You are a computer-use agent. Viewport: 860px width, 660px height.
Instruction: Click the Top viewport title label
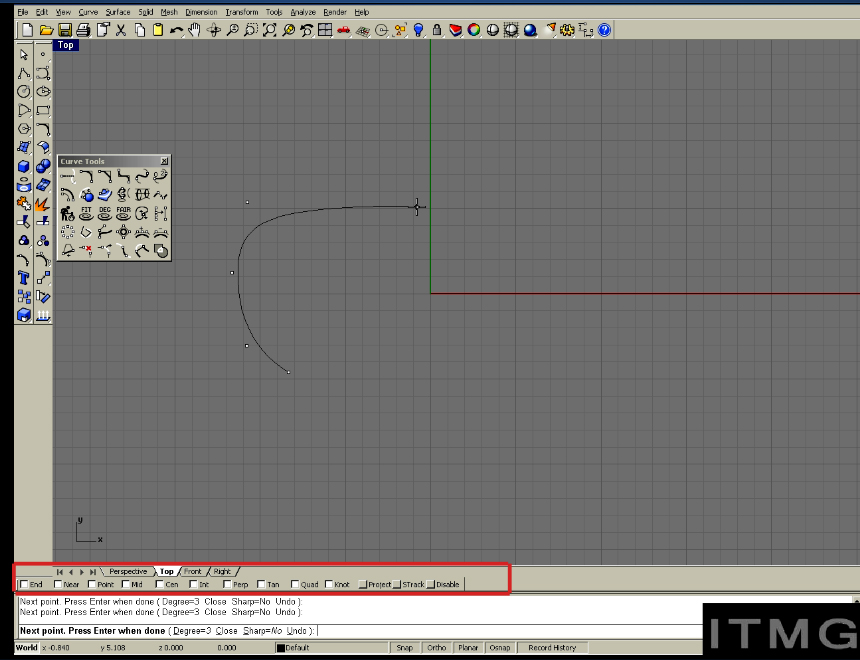[66, 45]
